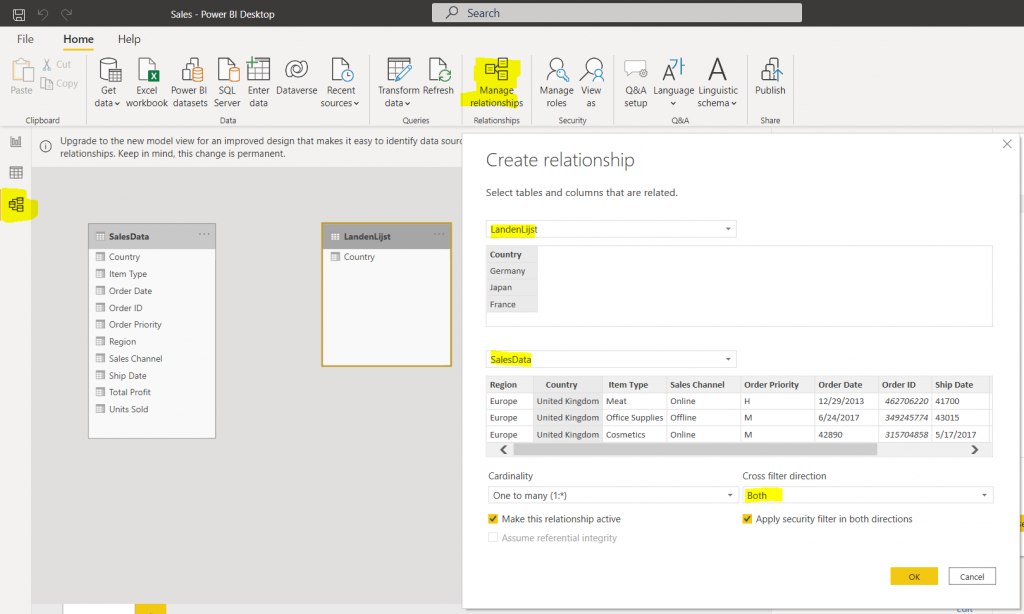Open the LandenLijst table dropdown

point(611,229)
